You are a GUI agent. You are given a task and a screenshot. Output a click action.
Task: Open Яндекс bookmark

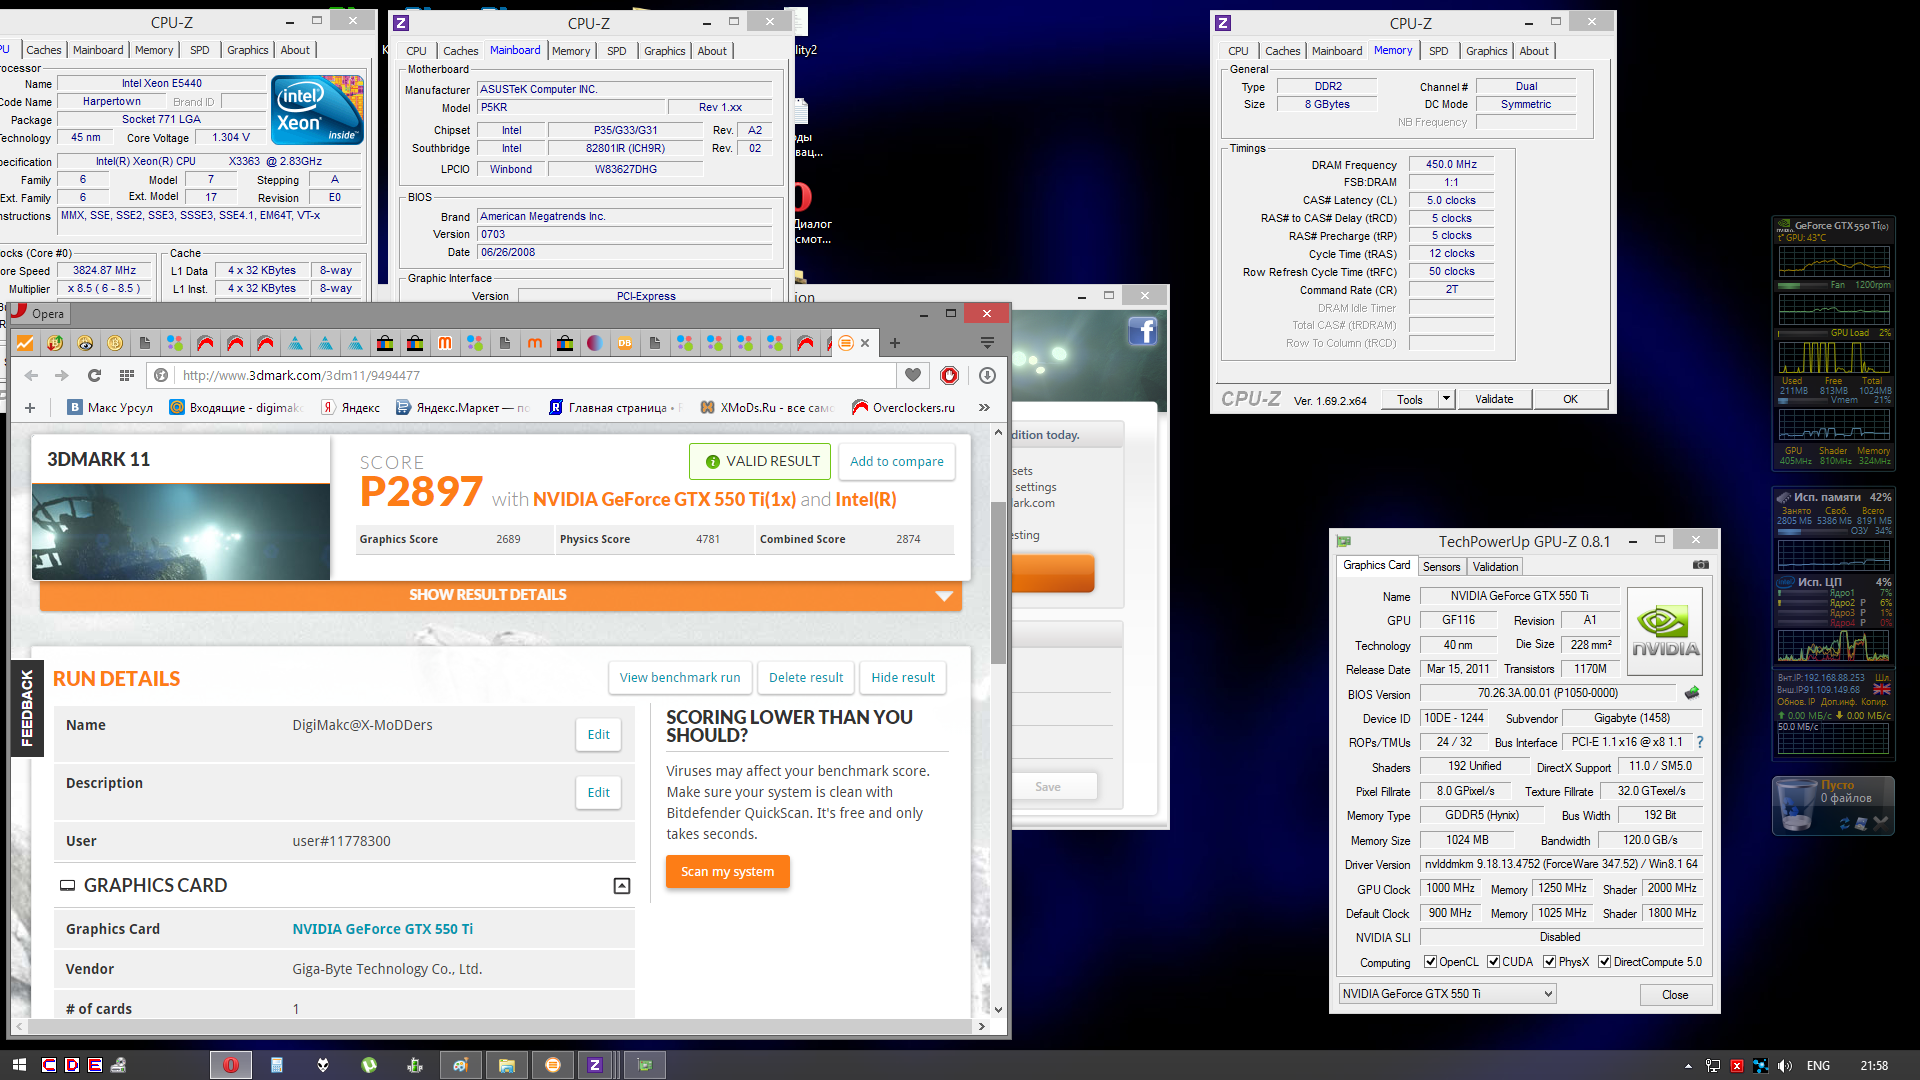[x=350, y=407]
